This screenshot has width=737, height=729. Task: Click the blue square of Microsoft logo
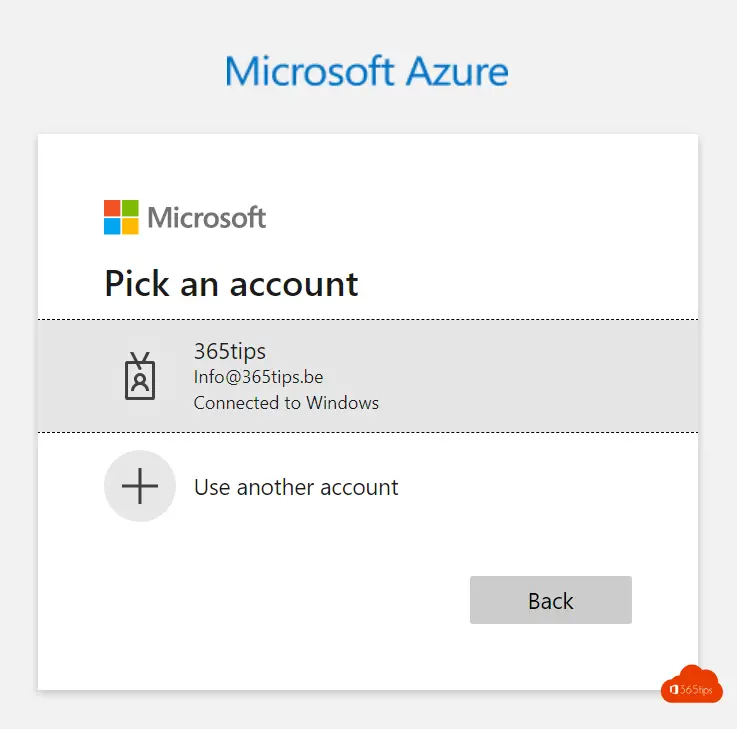coord(112,226)
